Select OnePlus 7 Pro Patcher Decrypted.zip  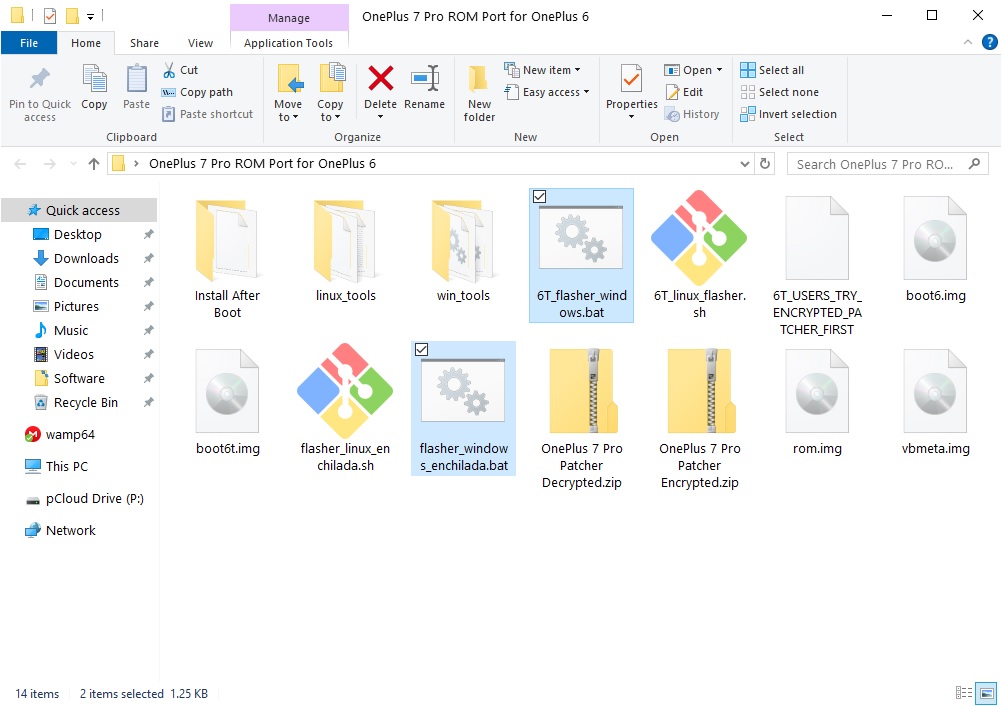pyautogui.click(x=582, y=418)
